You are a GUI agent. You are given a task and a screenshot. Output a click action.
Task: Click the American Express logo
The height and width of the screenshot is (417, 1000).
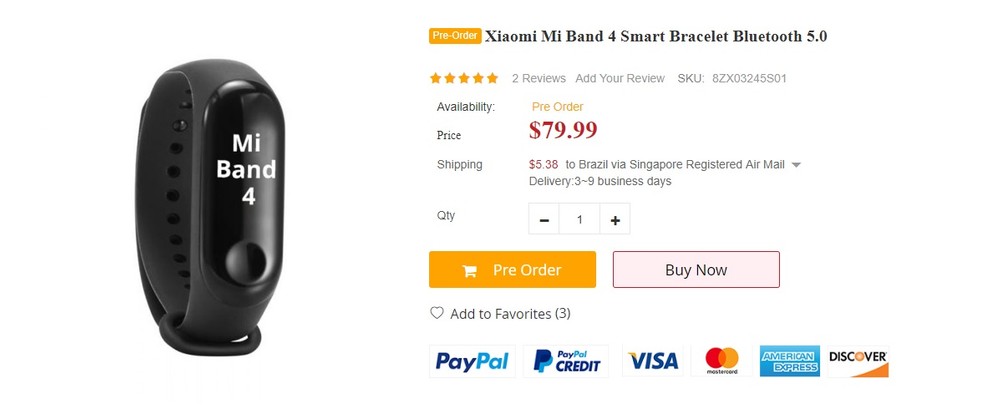click(789, 361)
